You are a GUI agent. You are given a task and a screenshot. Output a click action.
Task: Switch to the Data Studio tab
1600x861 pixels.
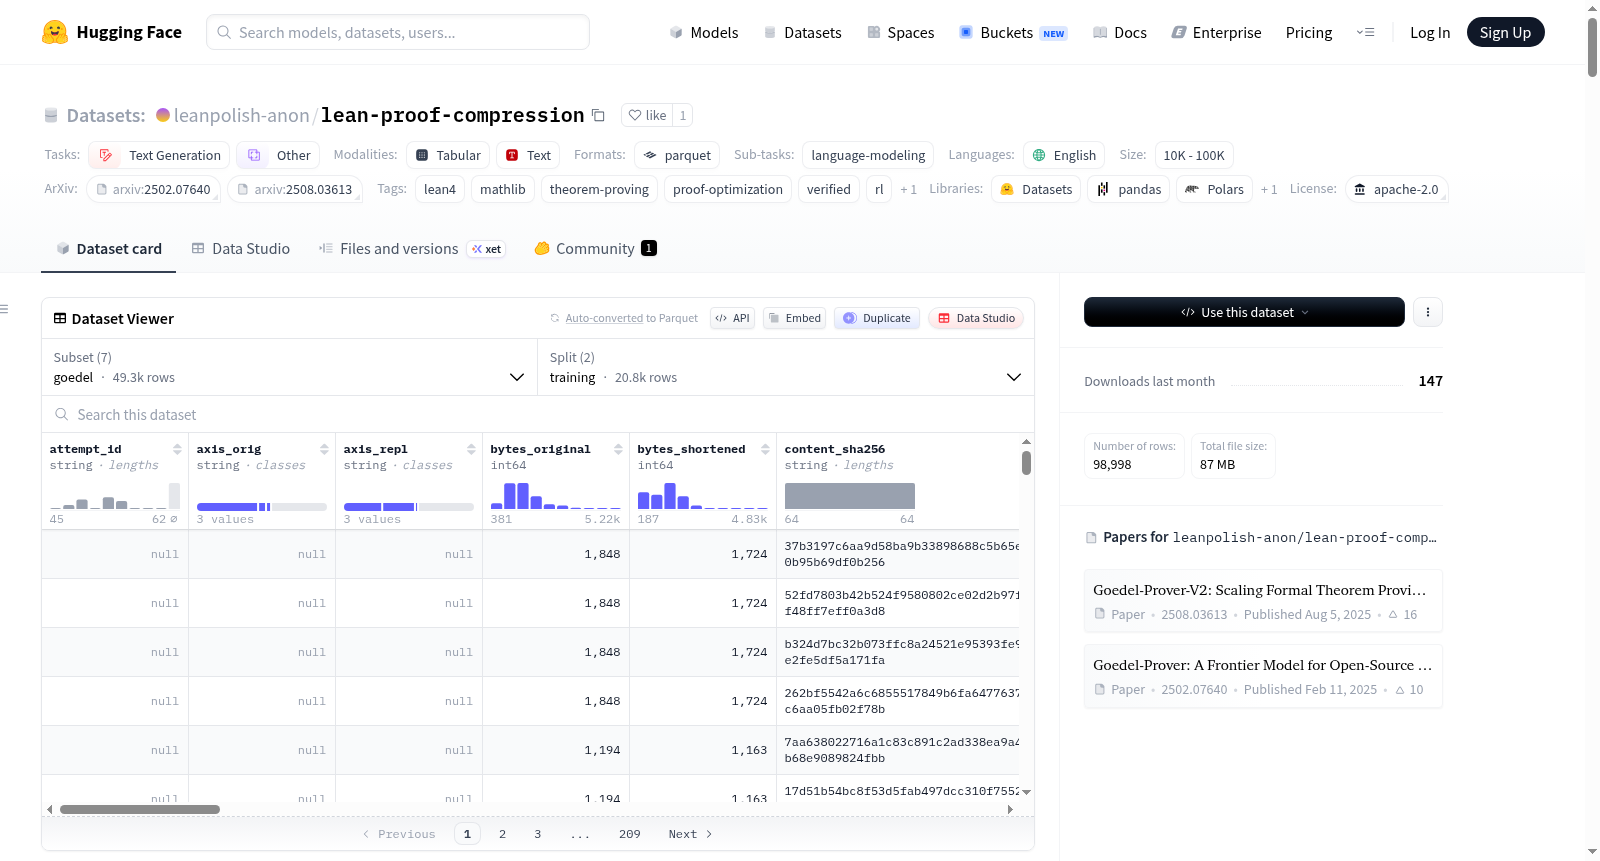[x=241, y=249]
